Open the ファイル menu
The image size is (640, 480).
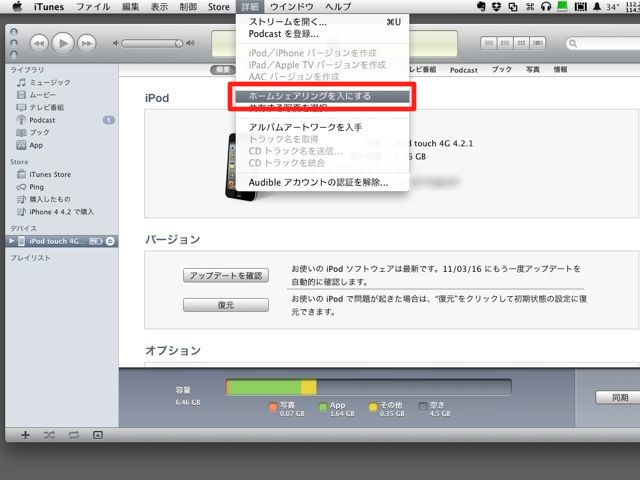click(x=93, y=7)
